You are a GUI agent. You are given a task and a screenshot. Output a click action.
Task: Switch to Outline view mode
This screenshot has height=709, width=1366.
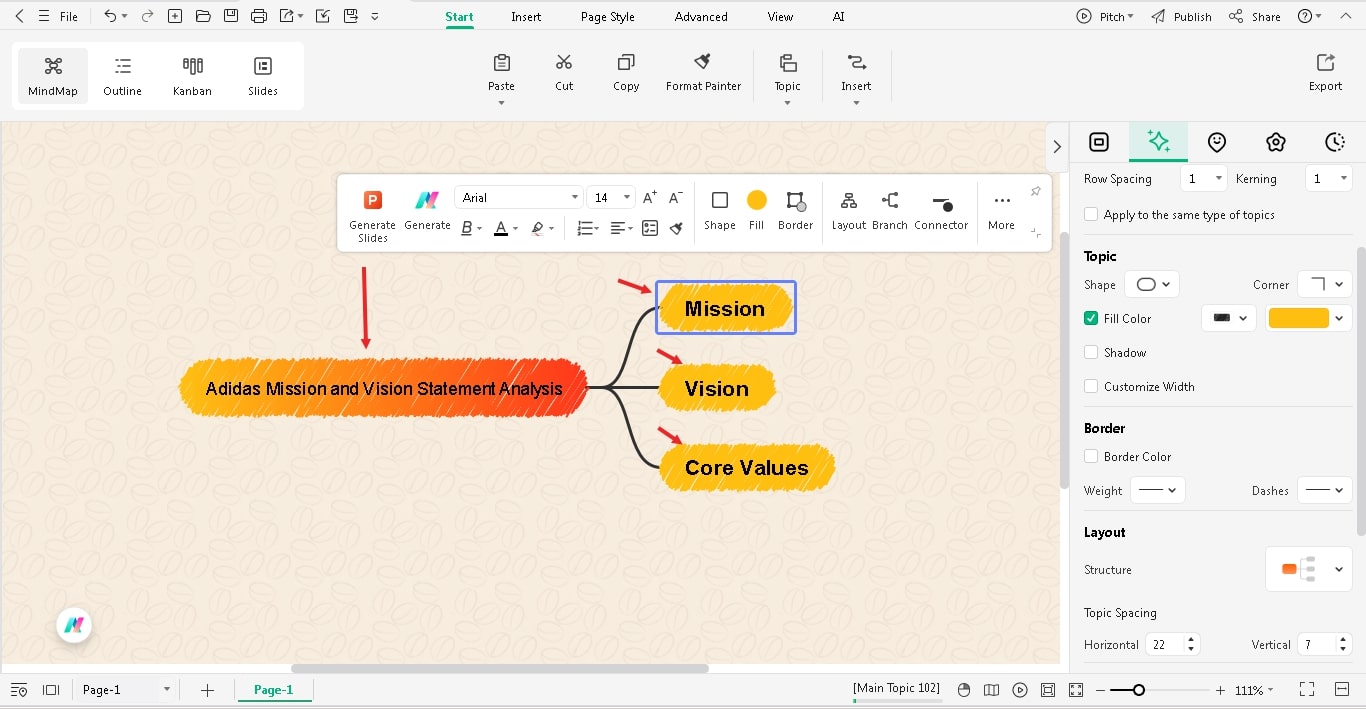(x=122, y=76)
